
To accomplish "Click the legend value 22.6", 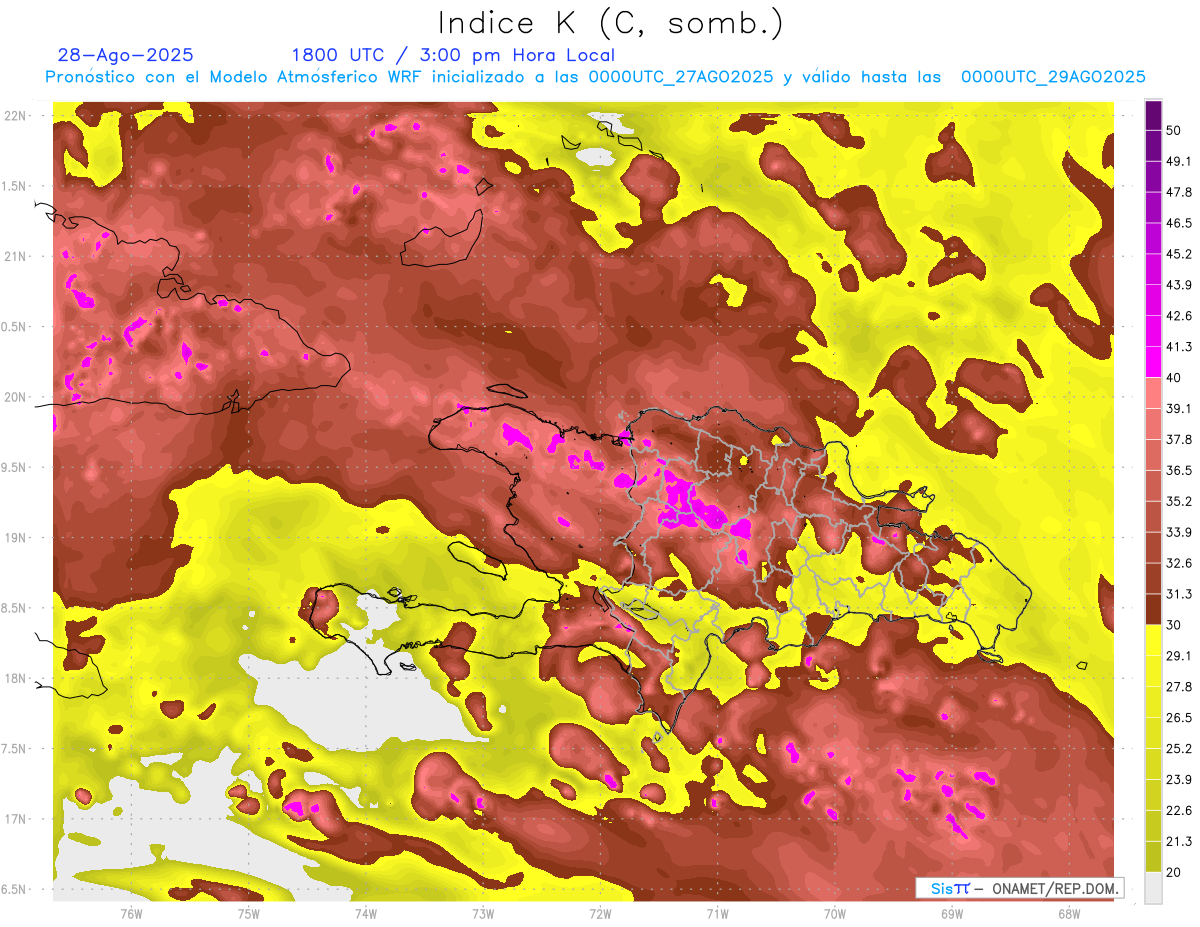I will pos(1178,810).
